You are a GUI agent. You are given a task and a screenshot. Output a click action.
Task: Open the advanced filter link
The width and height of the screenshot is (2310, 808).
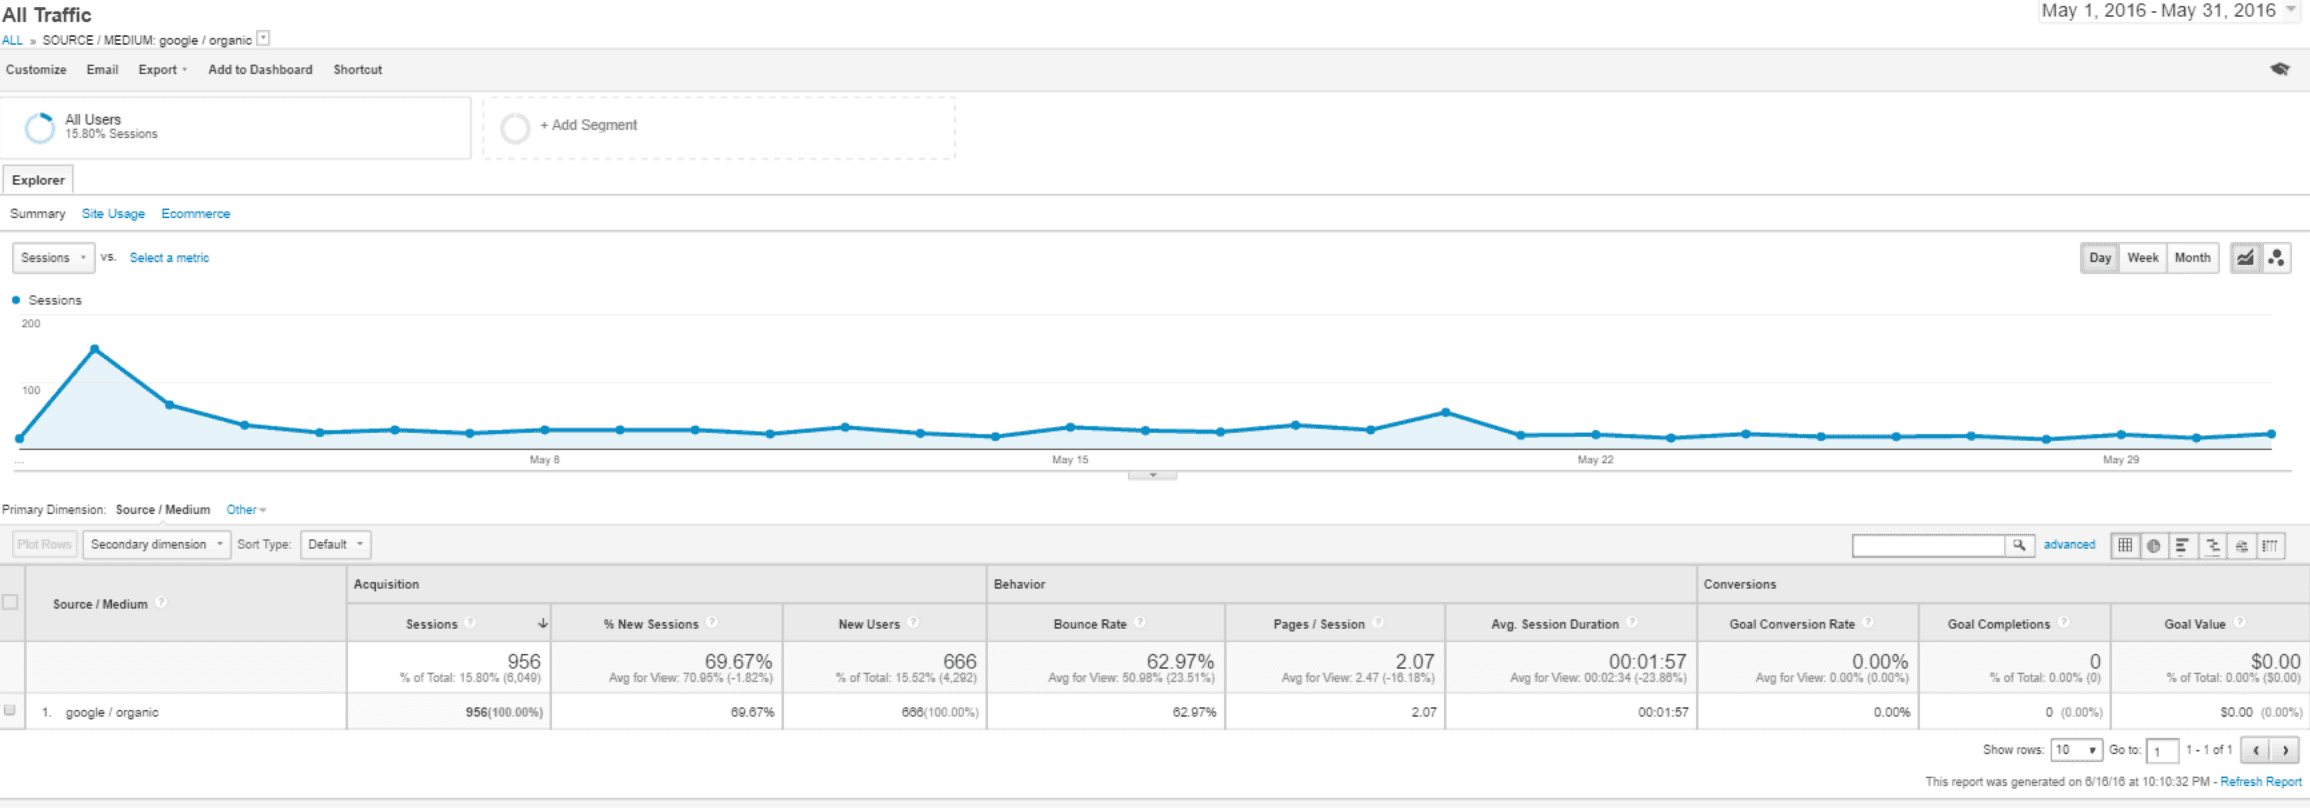(x=2069, y=545)
